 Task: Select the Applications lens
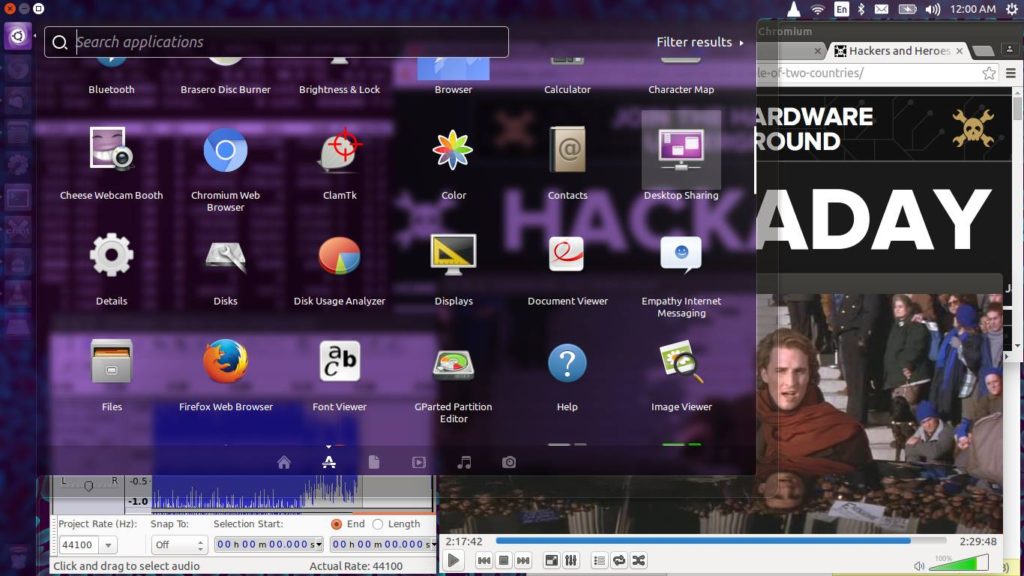(x=328, y=462)
